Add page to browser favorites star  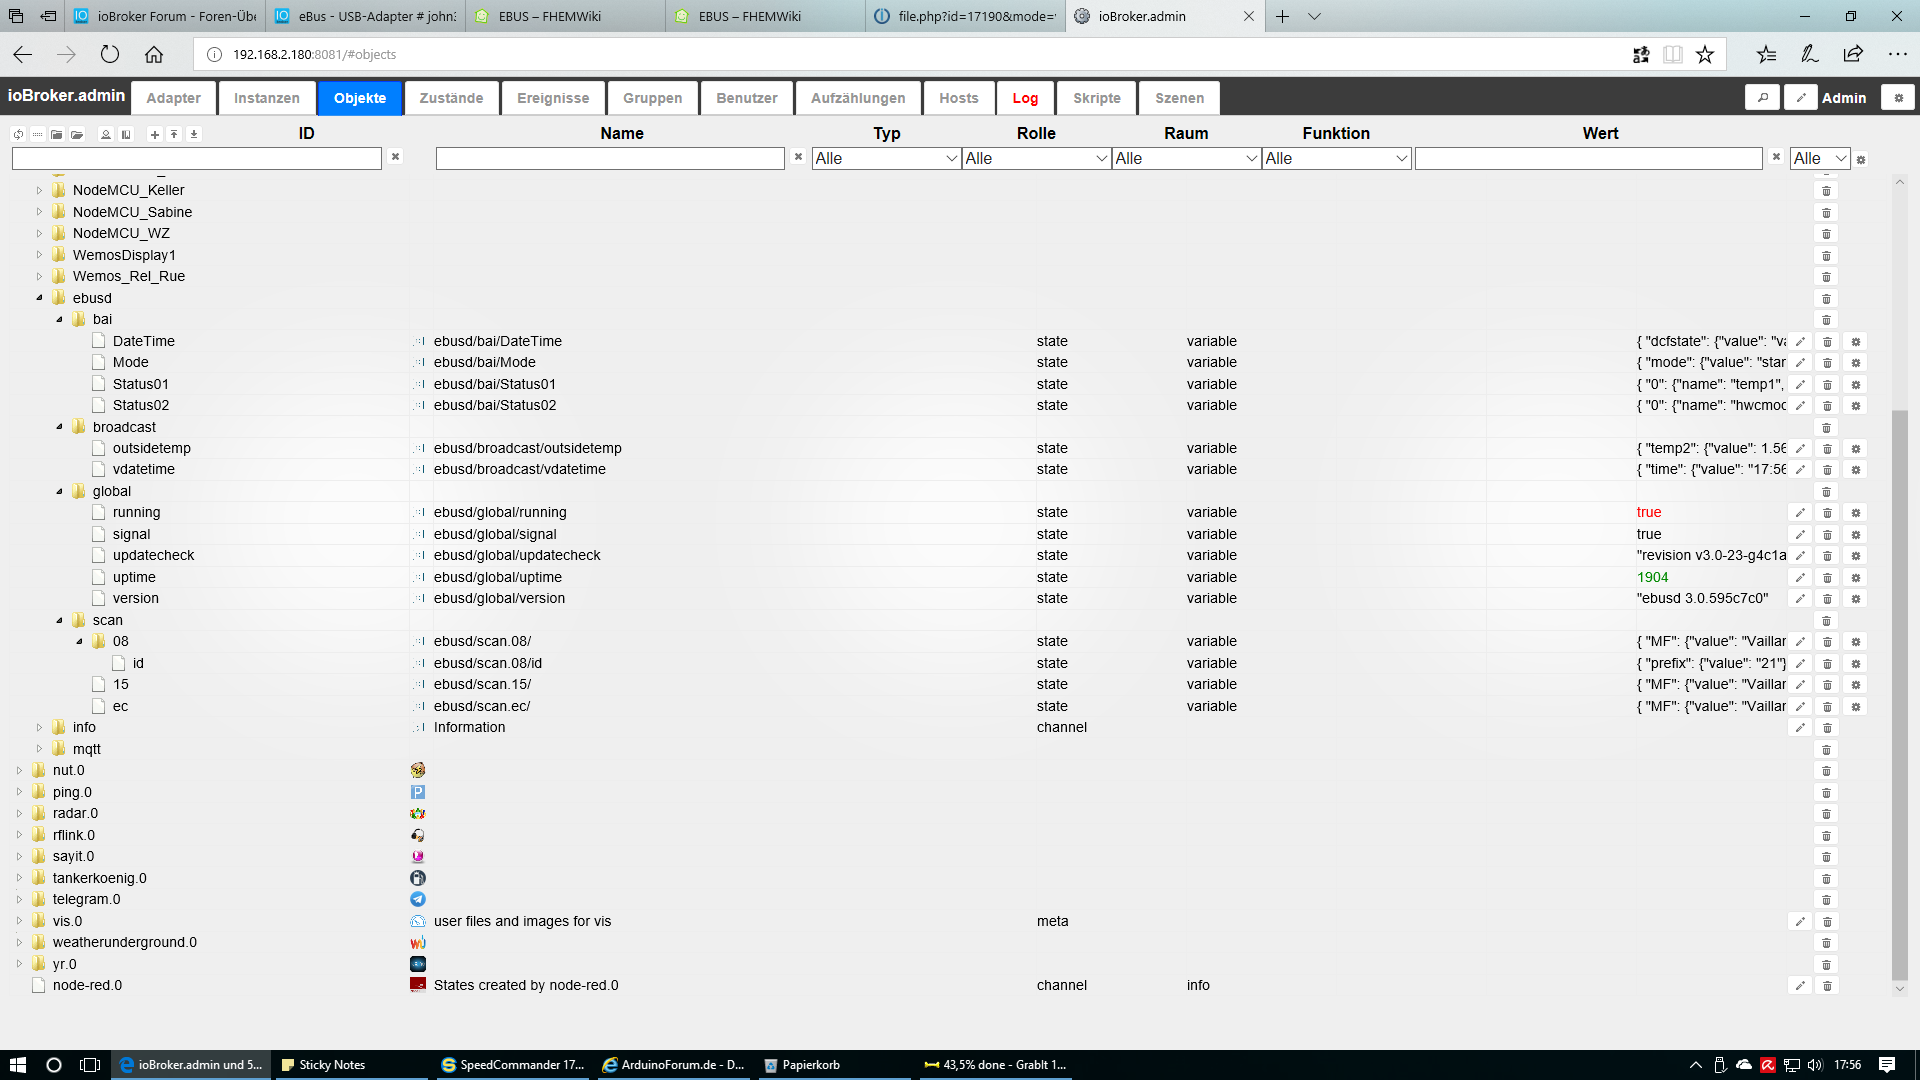tap(1705, 54)
